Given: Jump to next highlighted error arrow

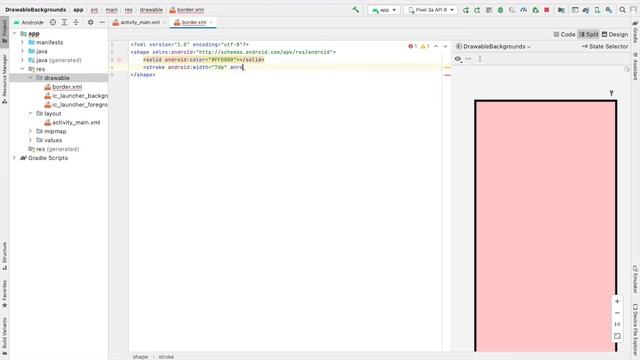Looking at the screenshot, I should (x=445, y=47).
